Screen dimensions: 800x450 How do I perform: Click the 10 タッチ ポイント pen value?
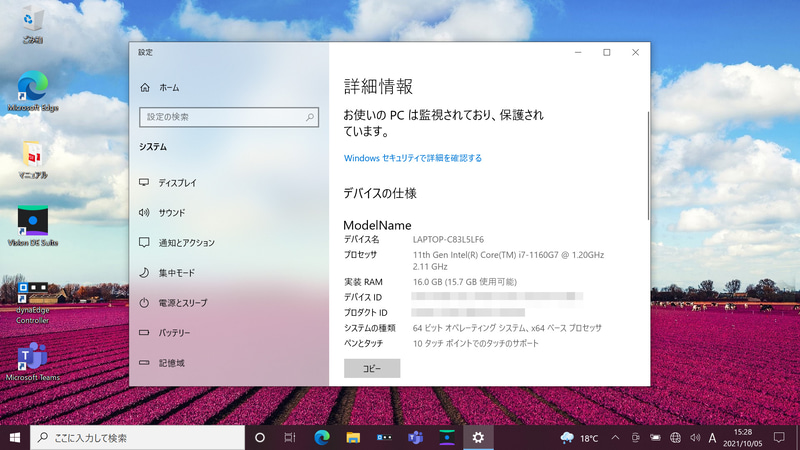476,343
